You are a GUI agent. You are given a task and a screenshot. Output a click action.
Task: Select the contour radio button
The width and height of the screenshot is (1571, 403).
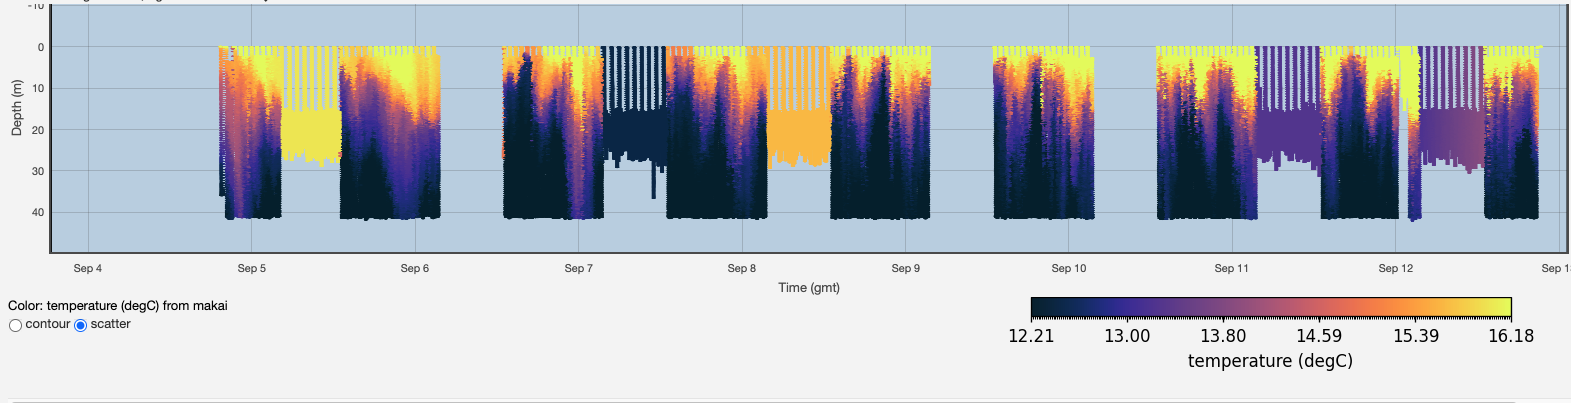(x=15, y=325)
